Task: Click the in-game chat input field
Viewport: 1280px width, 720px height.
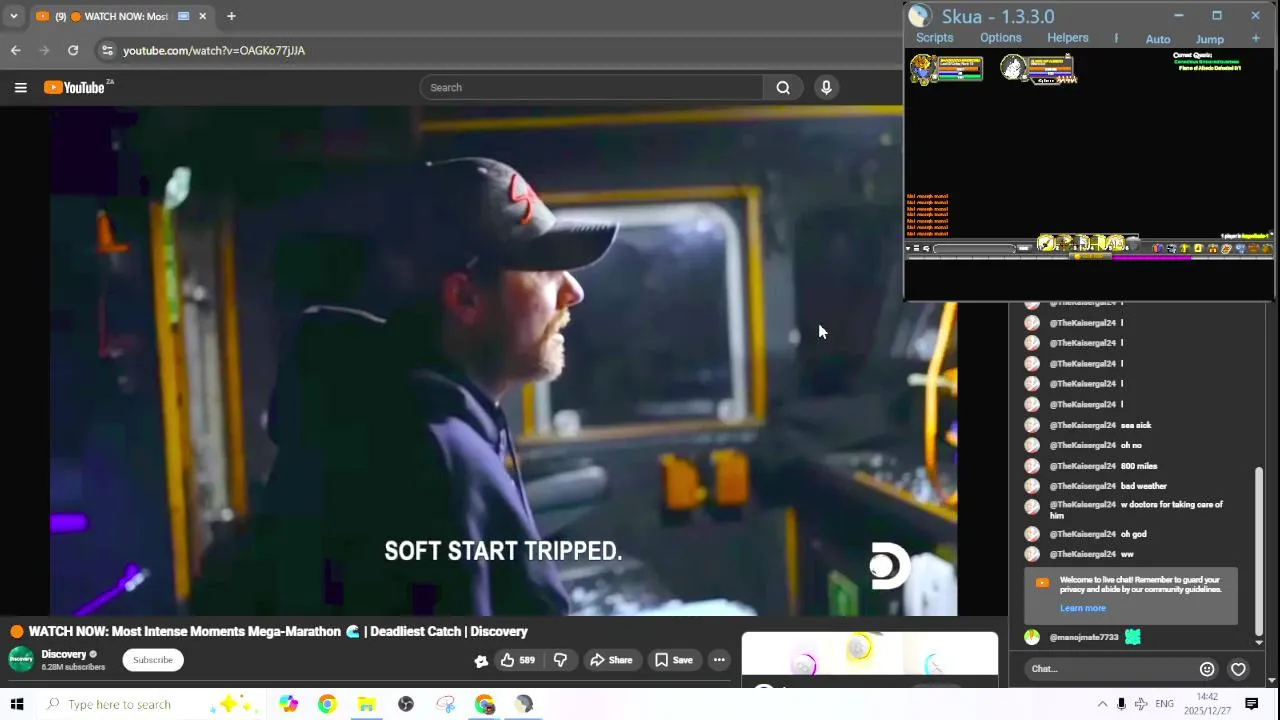Action: pos(974,248)
